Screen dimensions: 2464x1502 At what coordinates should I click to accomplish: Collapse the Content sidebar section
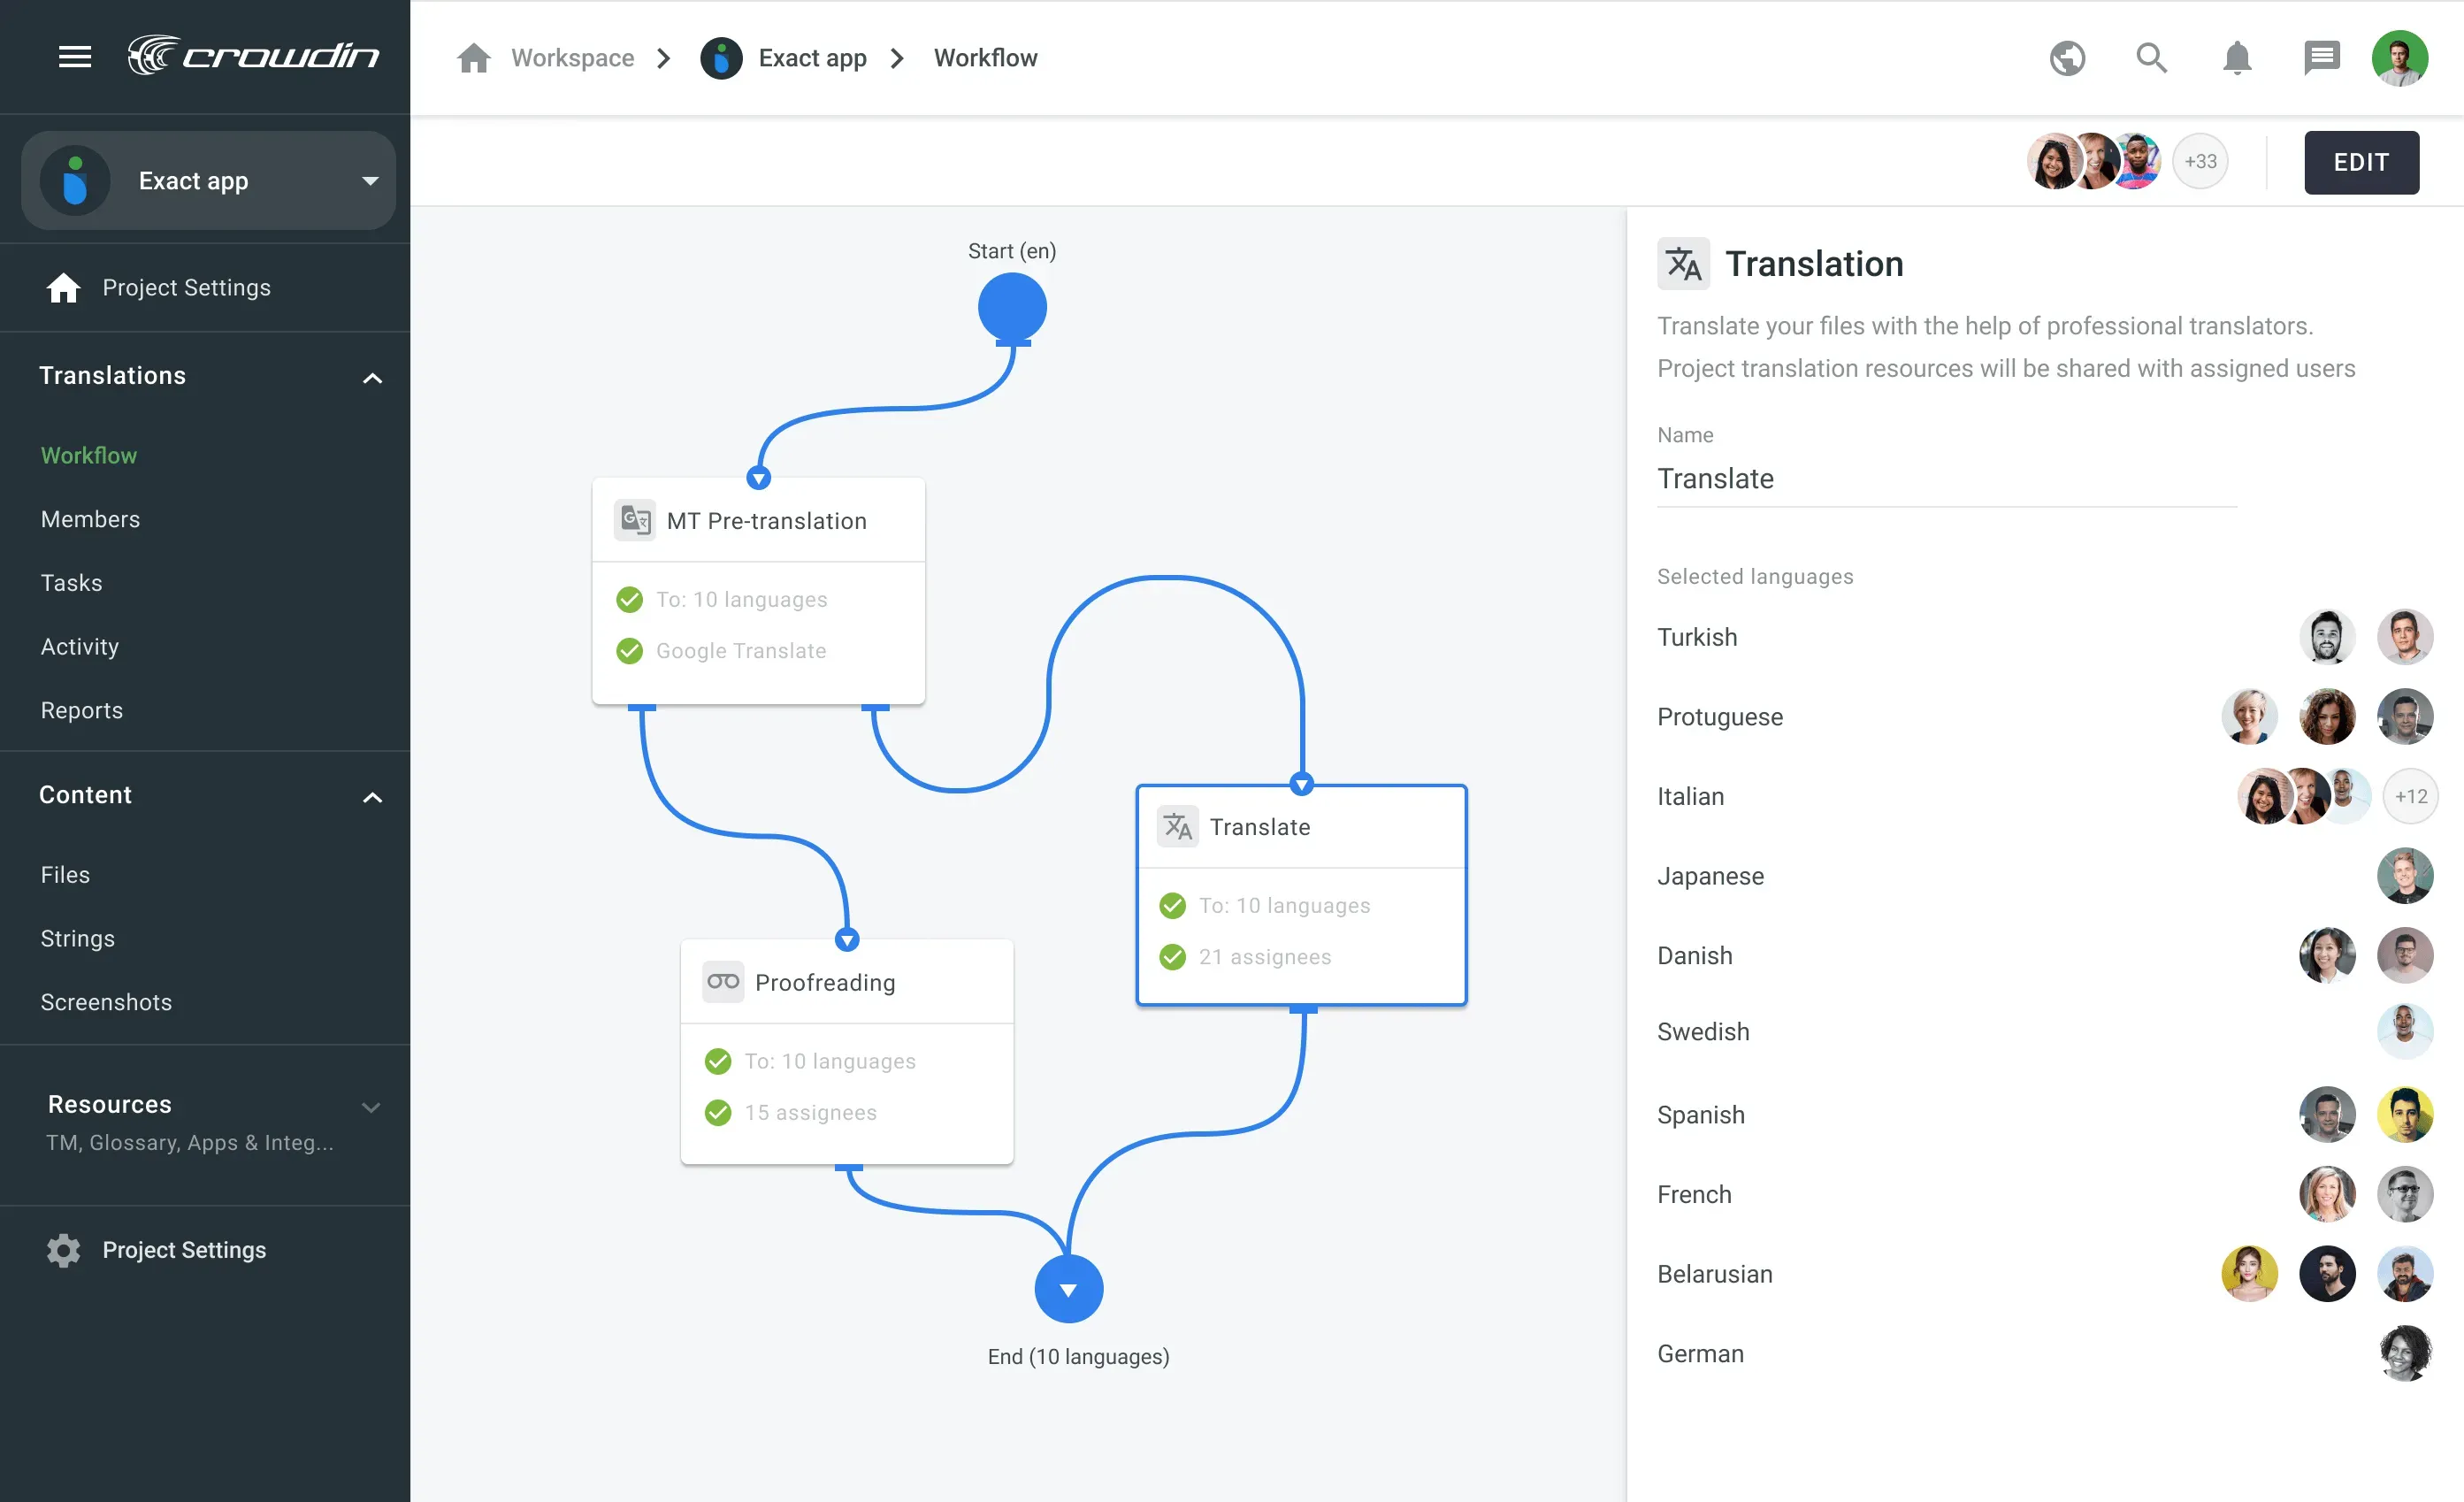[372, 797]
